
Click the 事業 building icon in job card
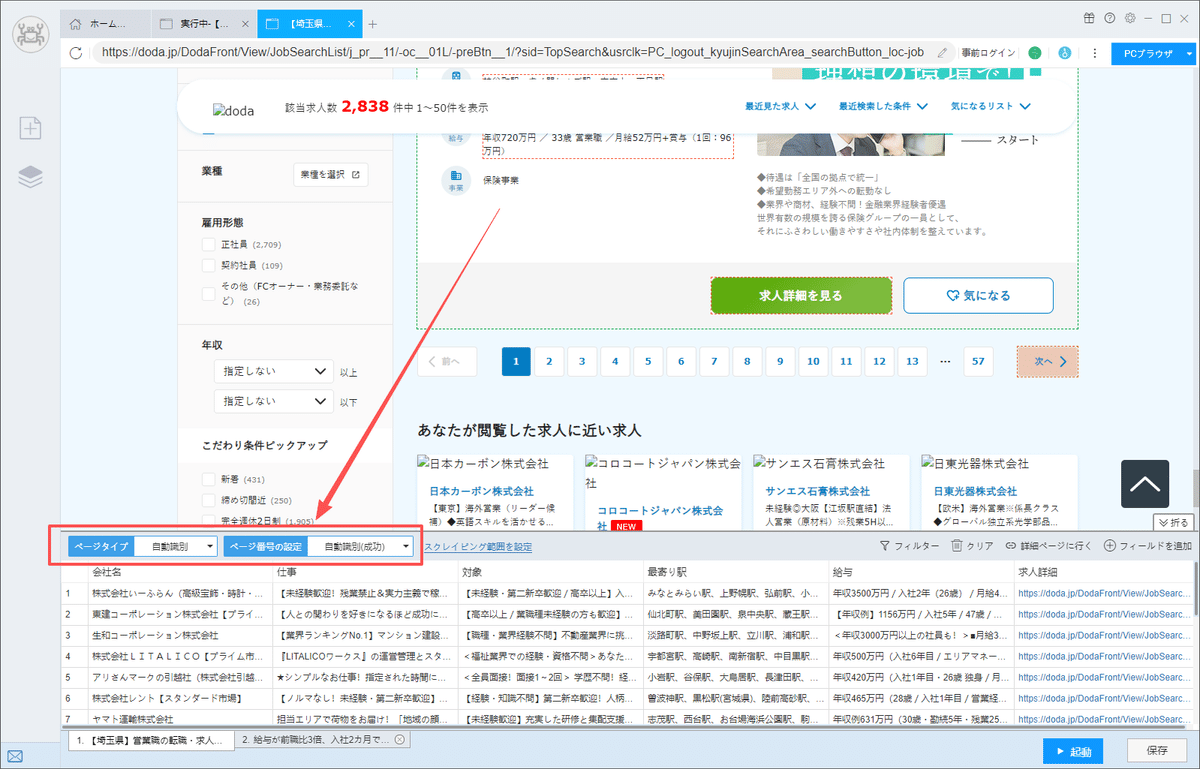(x=456, y=179)
